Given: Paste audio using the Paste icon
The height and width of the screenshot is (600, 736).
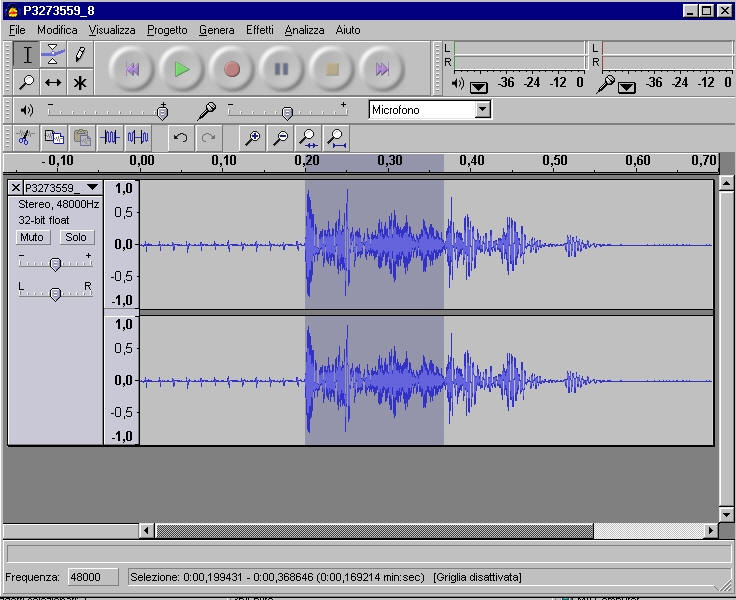Looking at the screenshot, I should tap(82, 138).
